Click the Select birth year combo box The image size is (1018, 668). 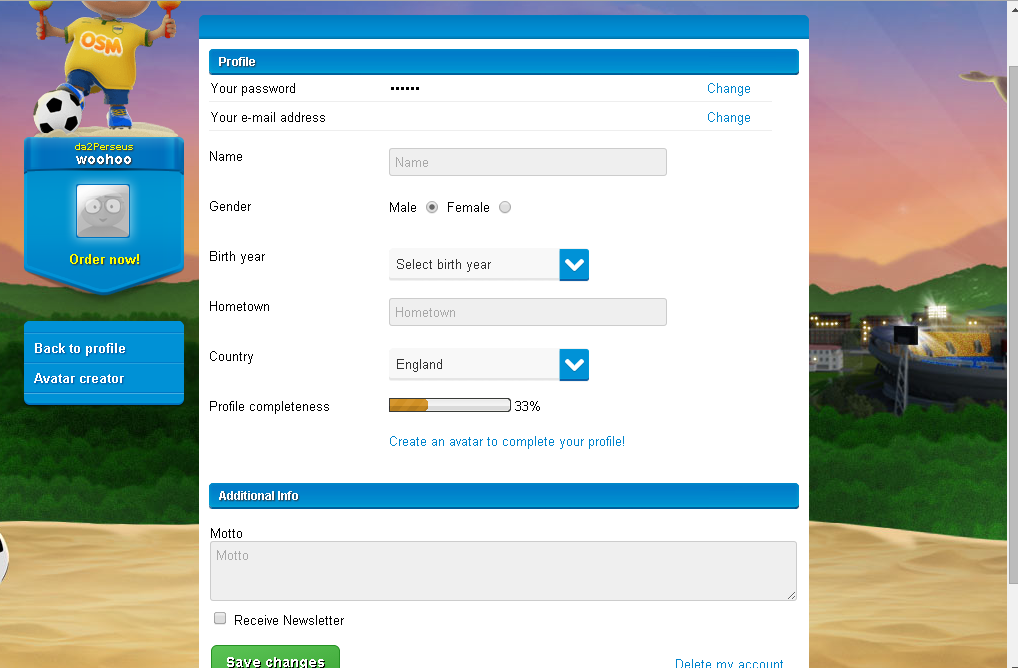[489, 265]
